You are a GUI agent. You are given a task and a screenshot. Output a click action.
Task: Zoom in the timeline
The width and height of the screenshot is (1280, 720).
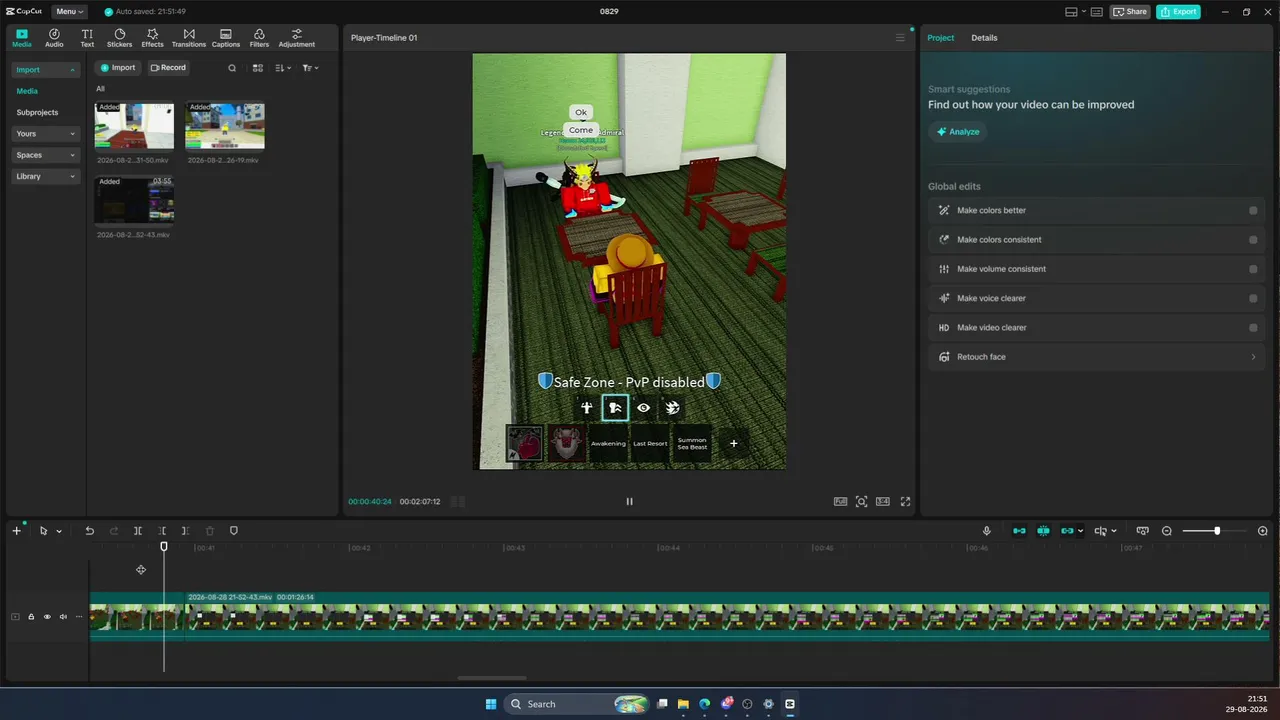point(1263,531)
